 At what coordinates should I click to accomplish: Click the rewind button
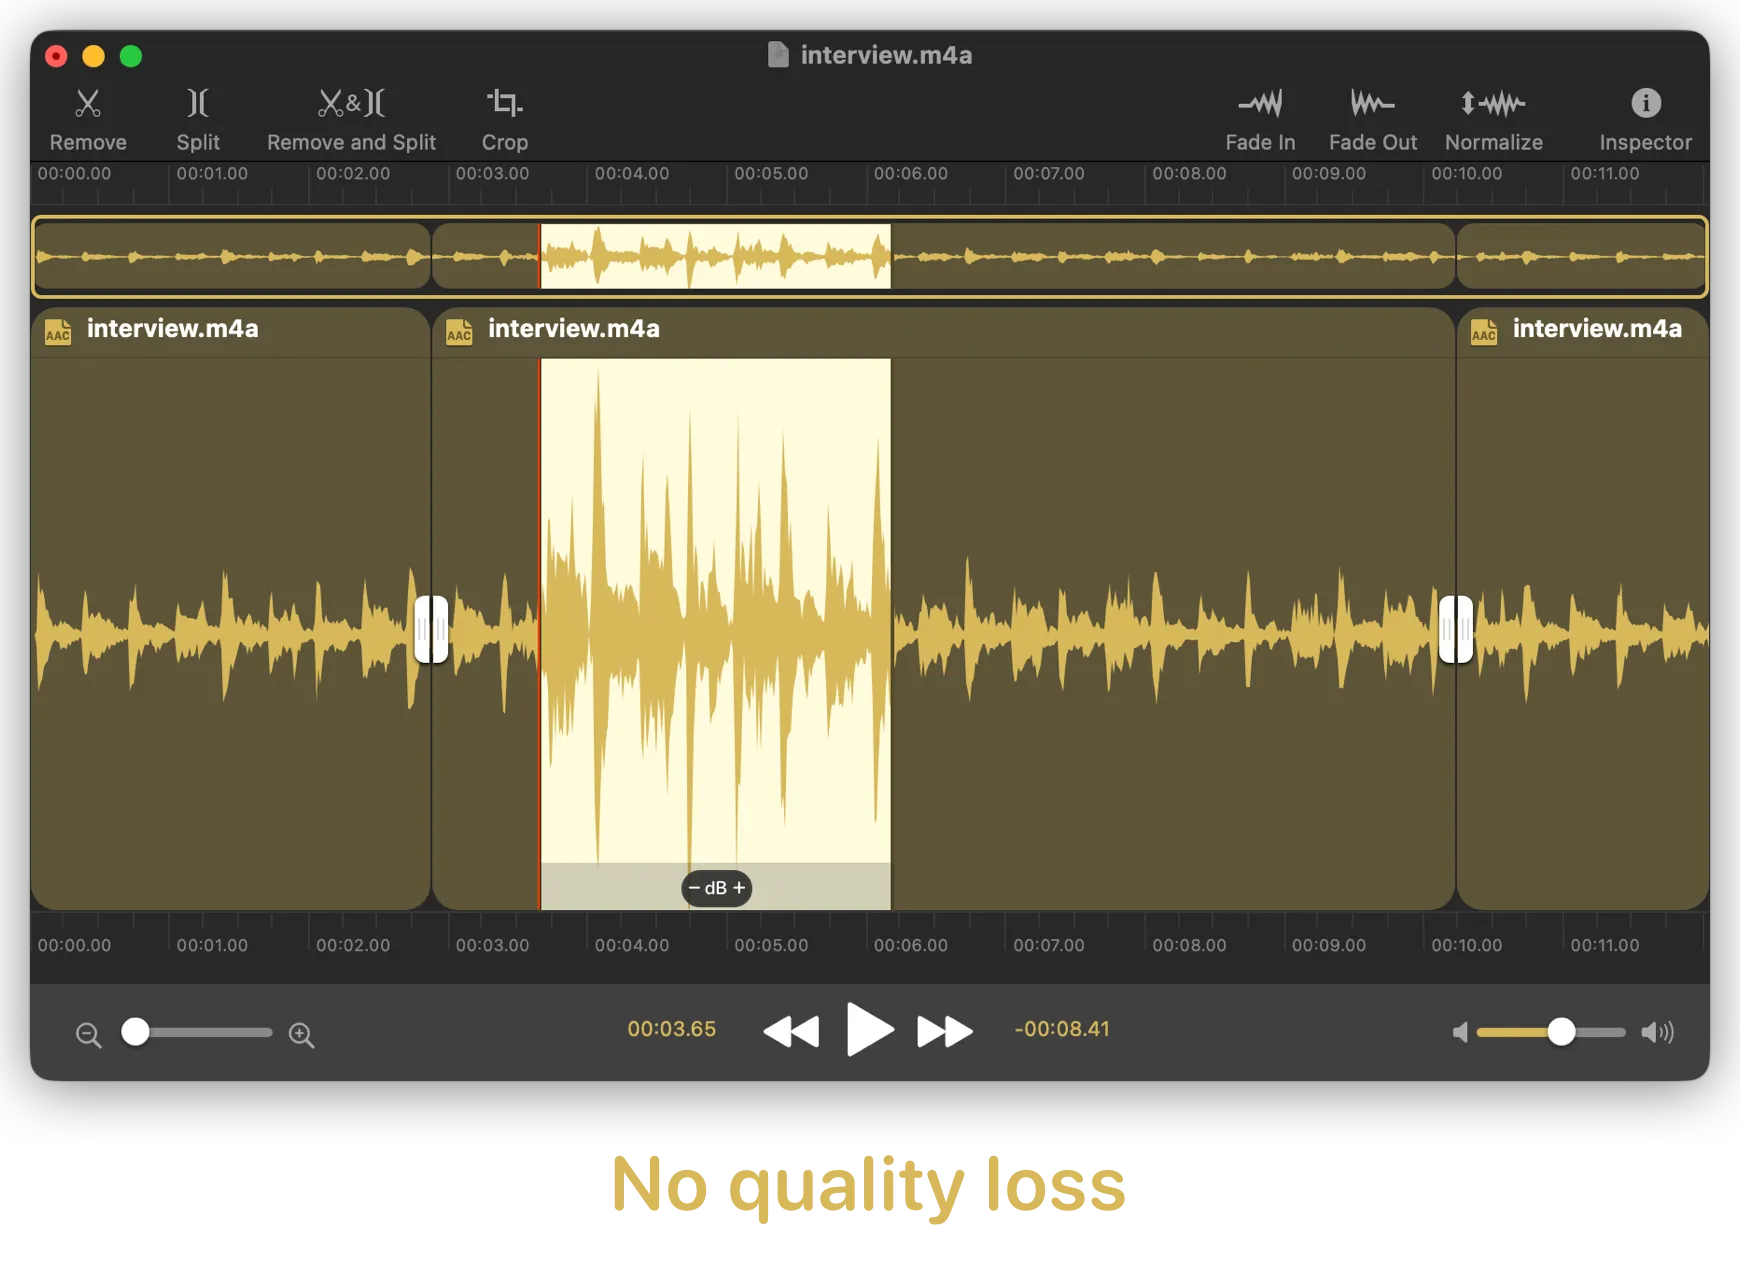pos(791,1031)
